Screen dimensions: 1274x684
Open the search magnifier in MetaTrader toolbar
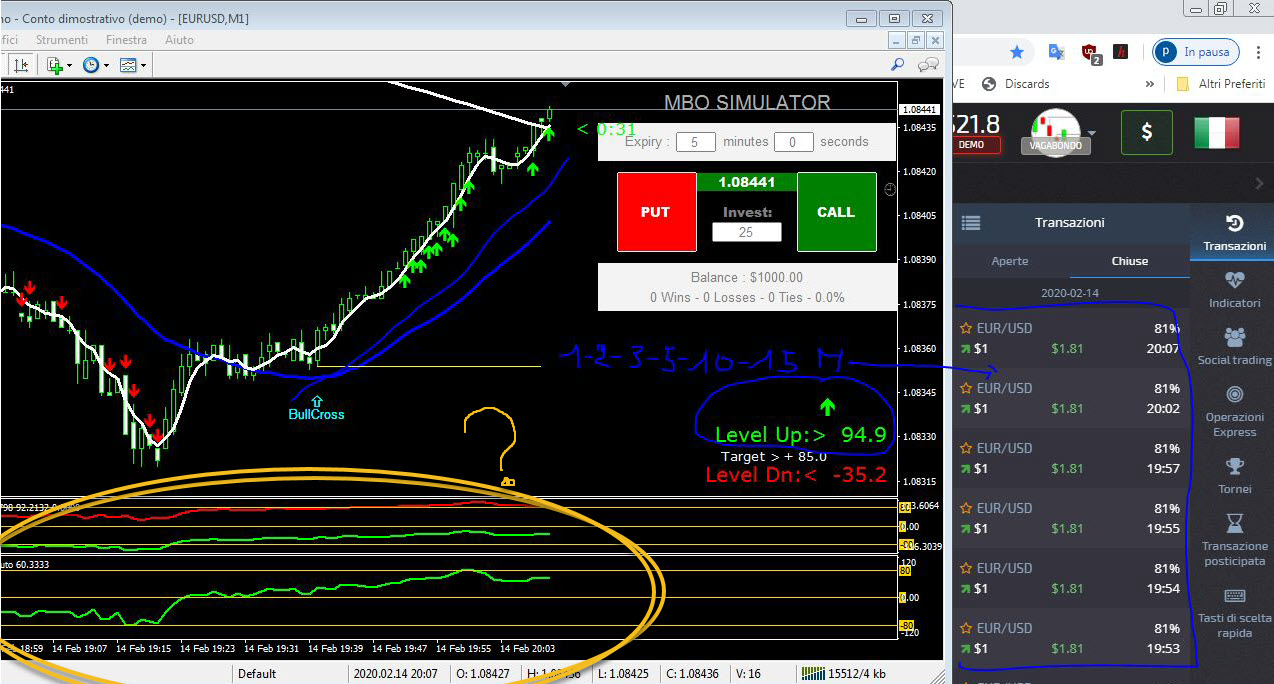[898, 65]
